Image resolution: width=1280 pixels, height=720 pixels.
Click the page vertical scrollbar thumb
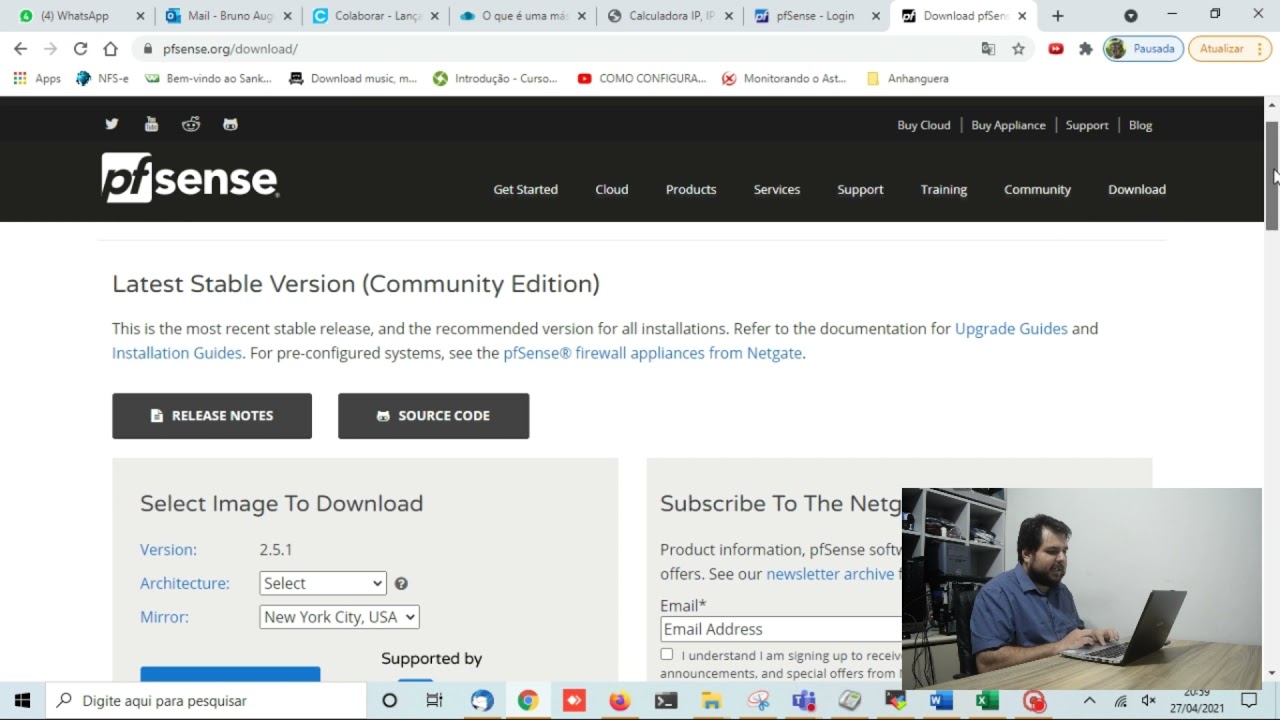[x=1272, y=176]
